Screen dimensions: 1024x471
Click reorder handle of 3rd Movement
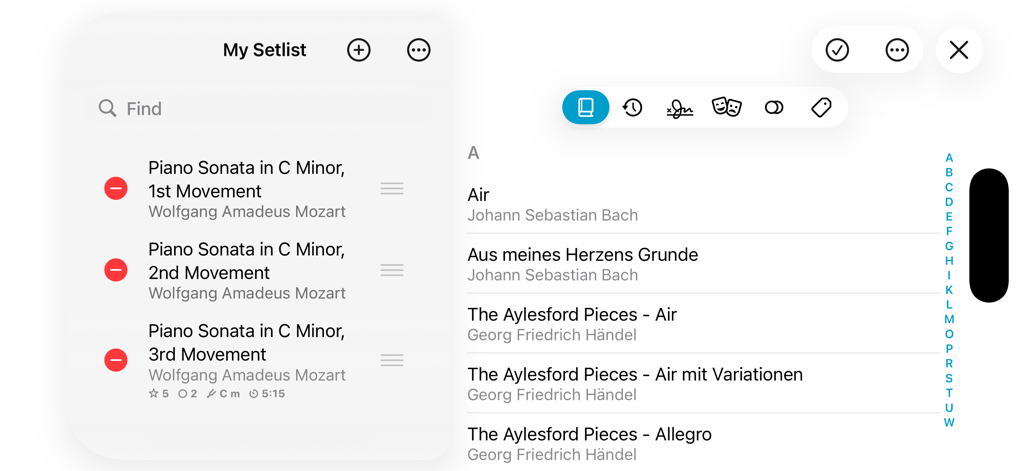click(392, 360)
